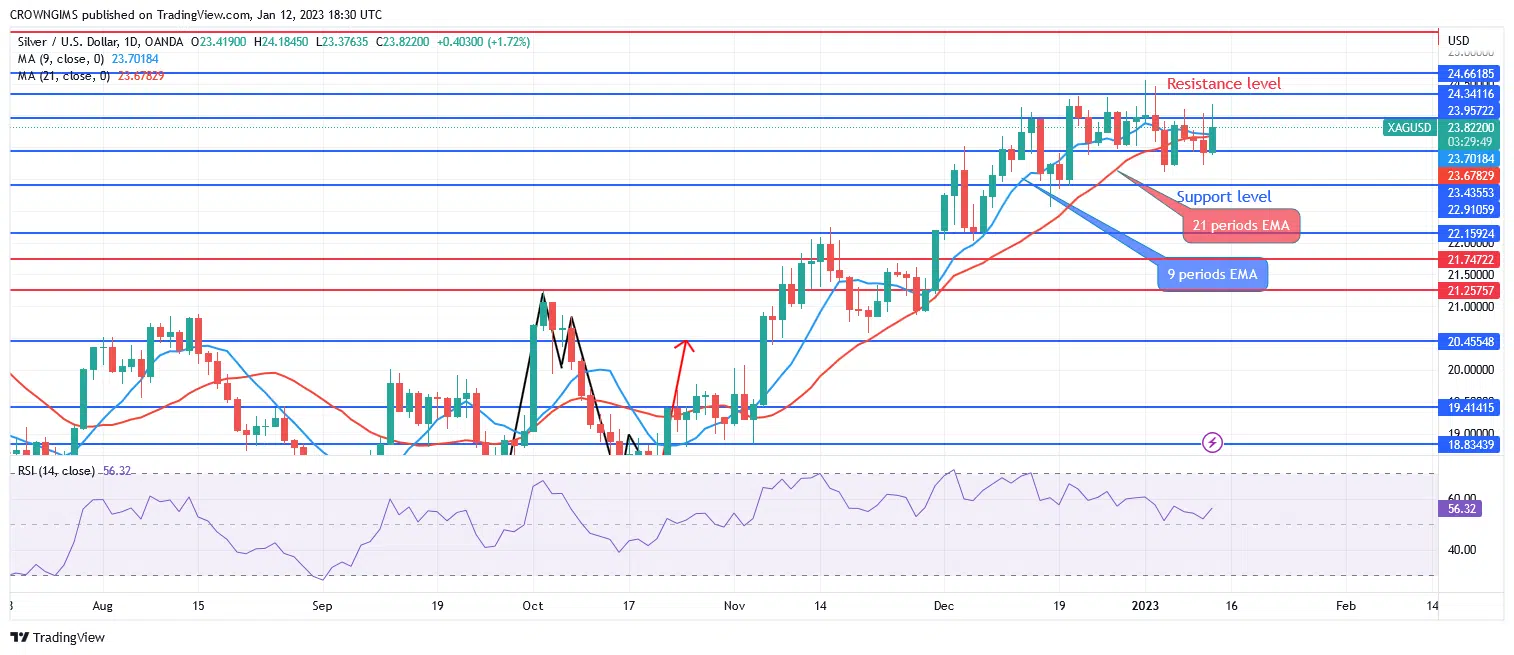Select the Resistance level text annotation
1514x655 pixels.
click(1223, 84)
